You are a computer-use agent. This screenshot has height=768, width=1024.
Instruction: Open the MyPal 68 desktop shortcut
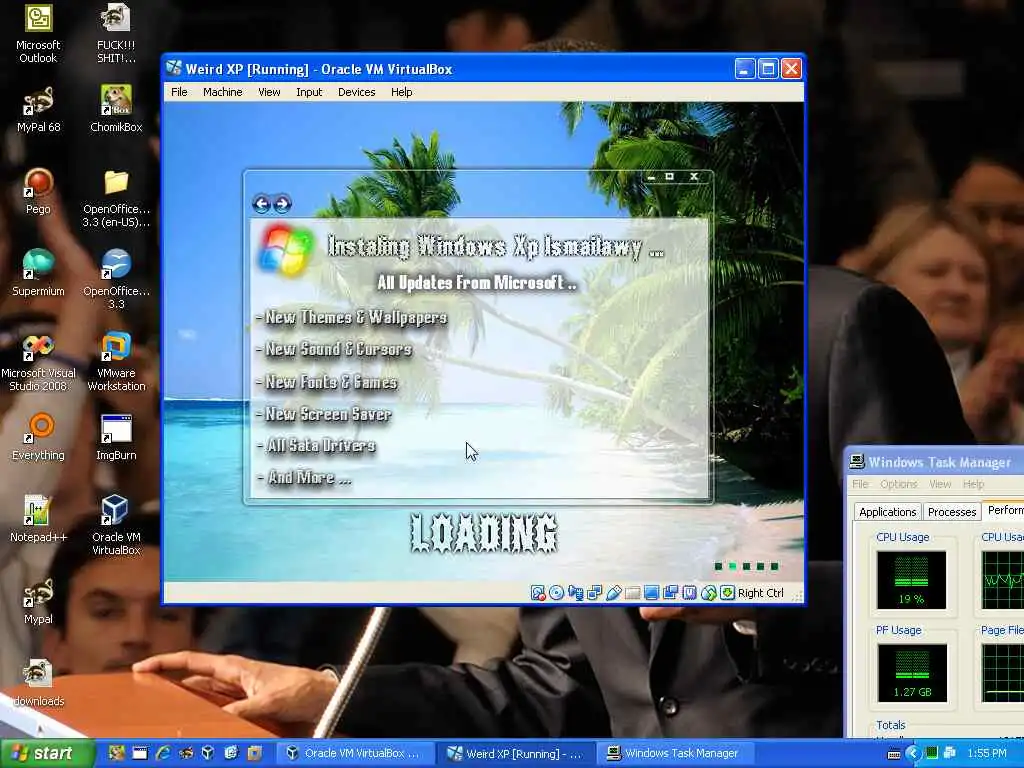click(38, 110)
